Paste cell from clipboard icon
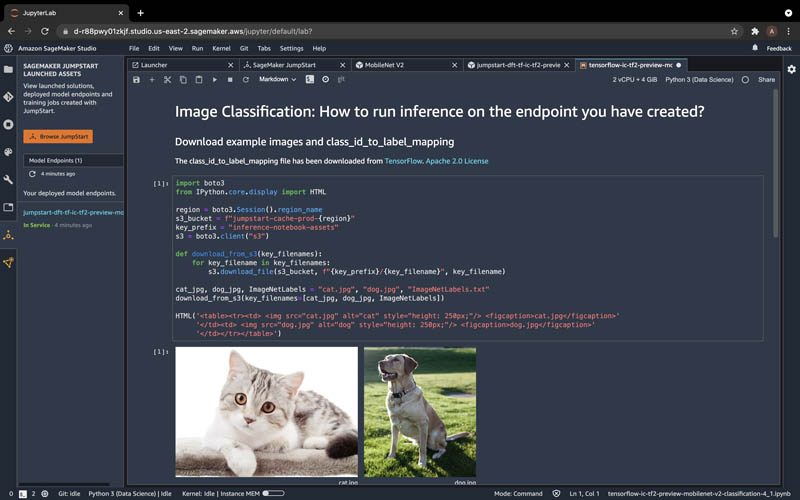800x500 pixels. tap(199, 80)
